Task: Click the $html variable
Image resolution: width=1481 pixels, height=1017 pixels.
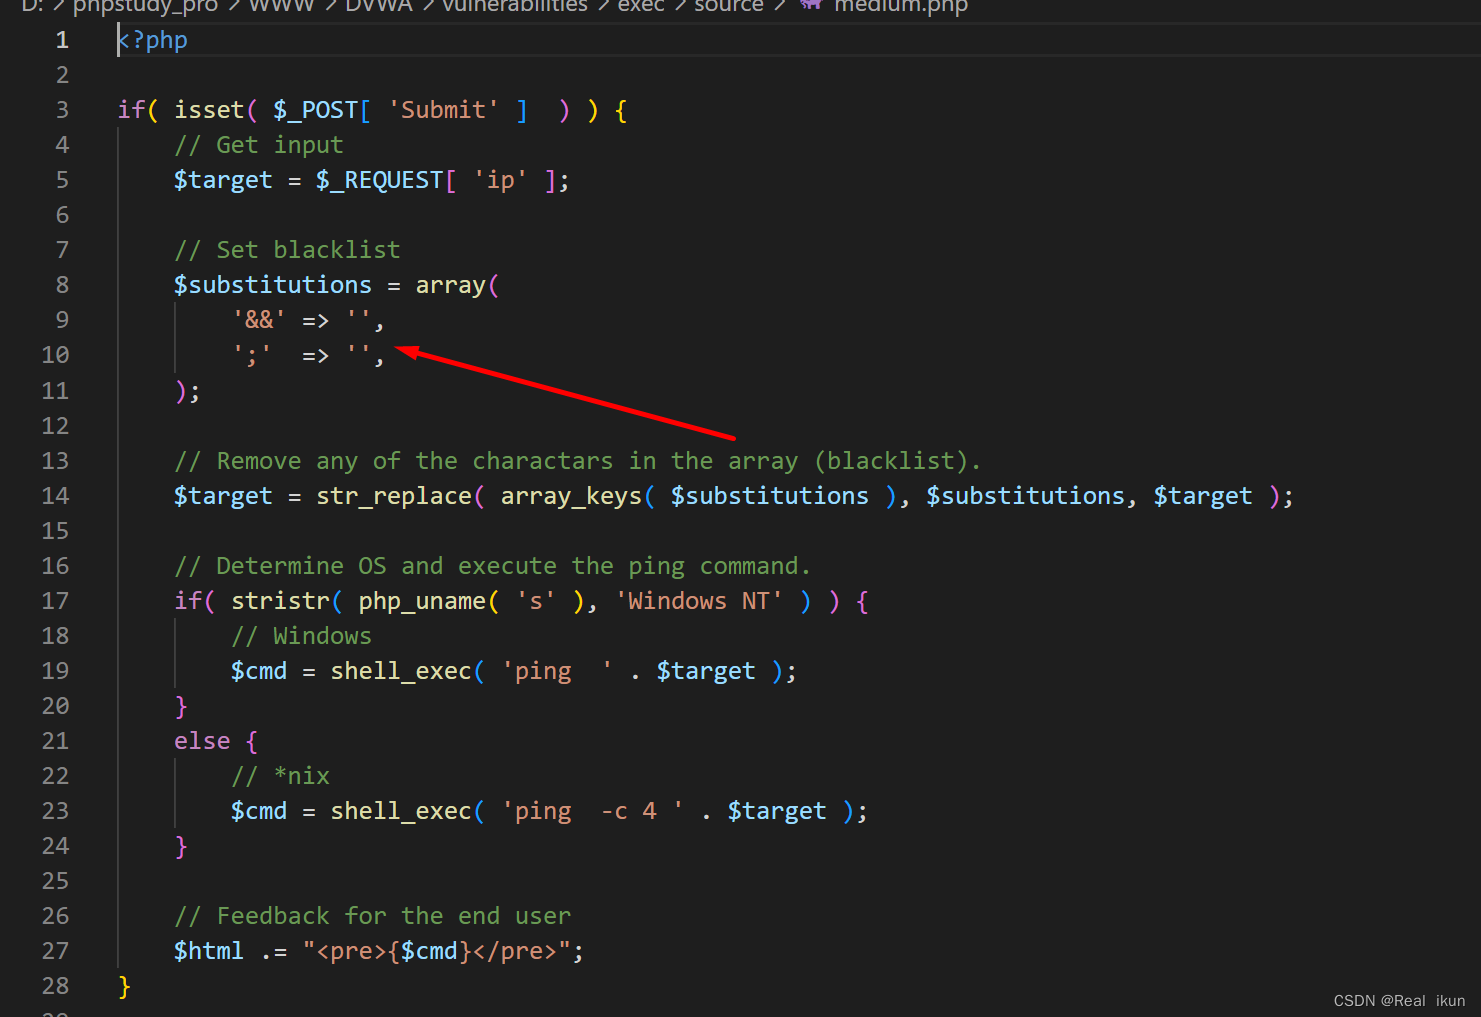Action: point(208,951)
